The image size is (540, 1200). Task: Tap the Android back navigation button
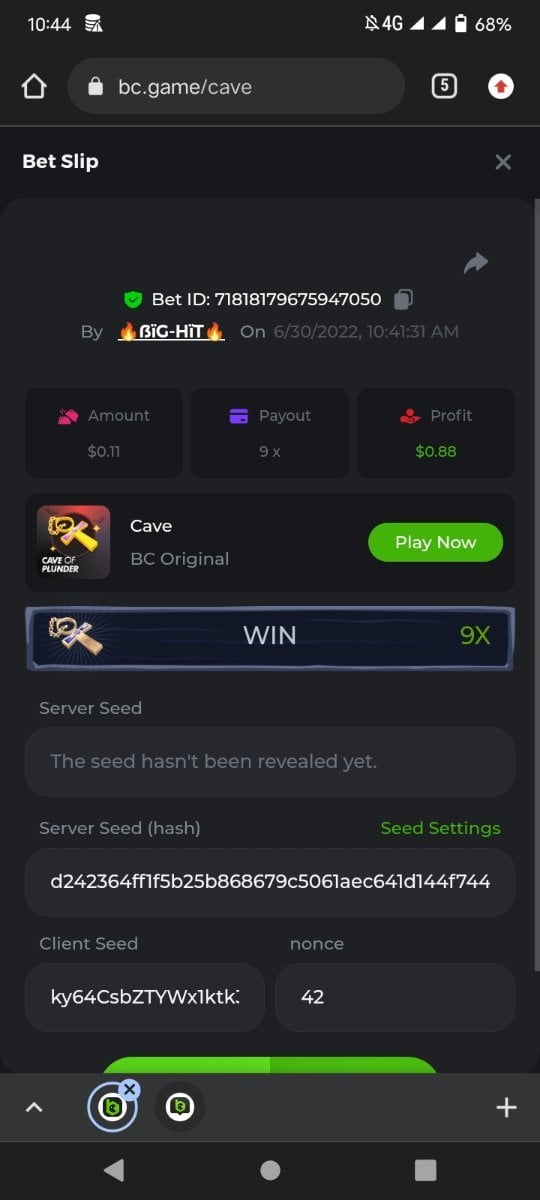[x=114, y=1170]
